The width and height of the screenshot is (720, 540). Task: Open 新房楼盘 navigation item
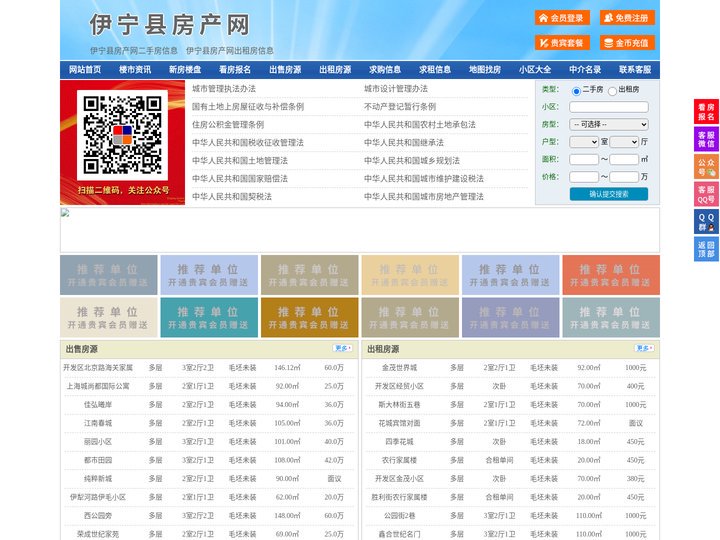pyautogui.click(x=185, y=70)
